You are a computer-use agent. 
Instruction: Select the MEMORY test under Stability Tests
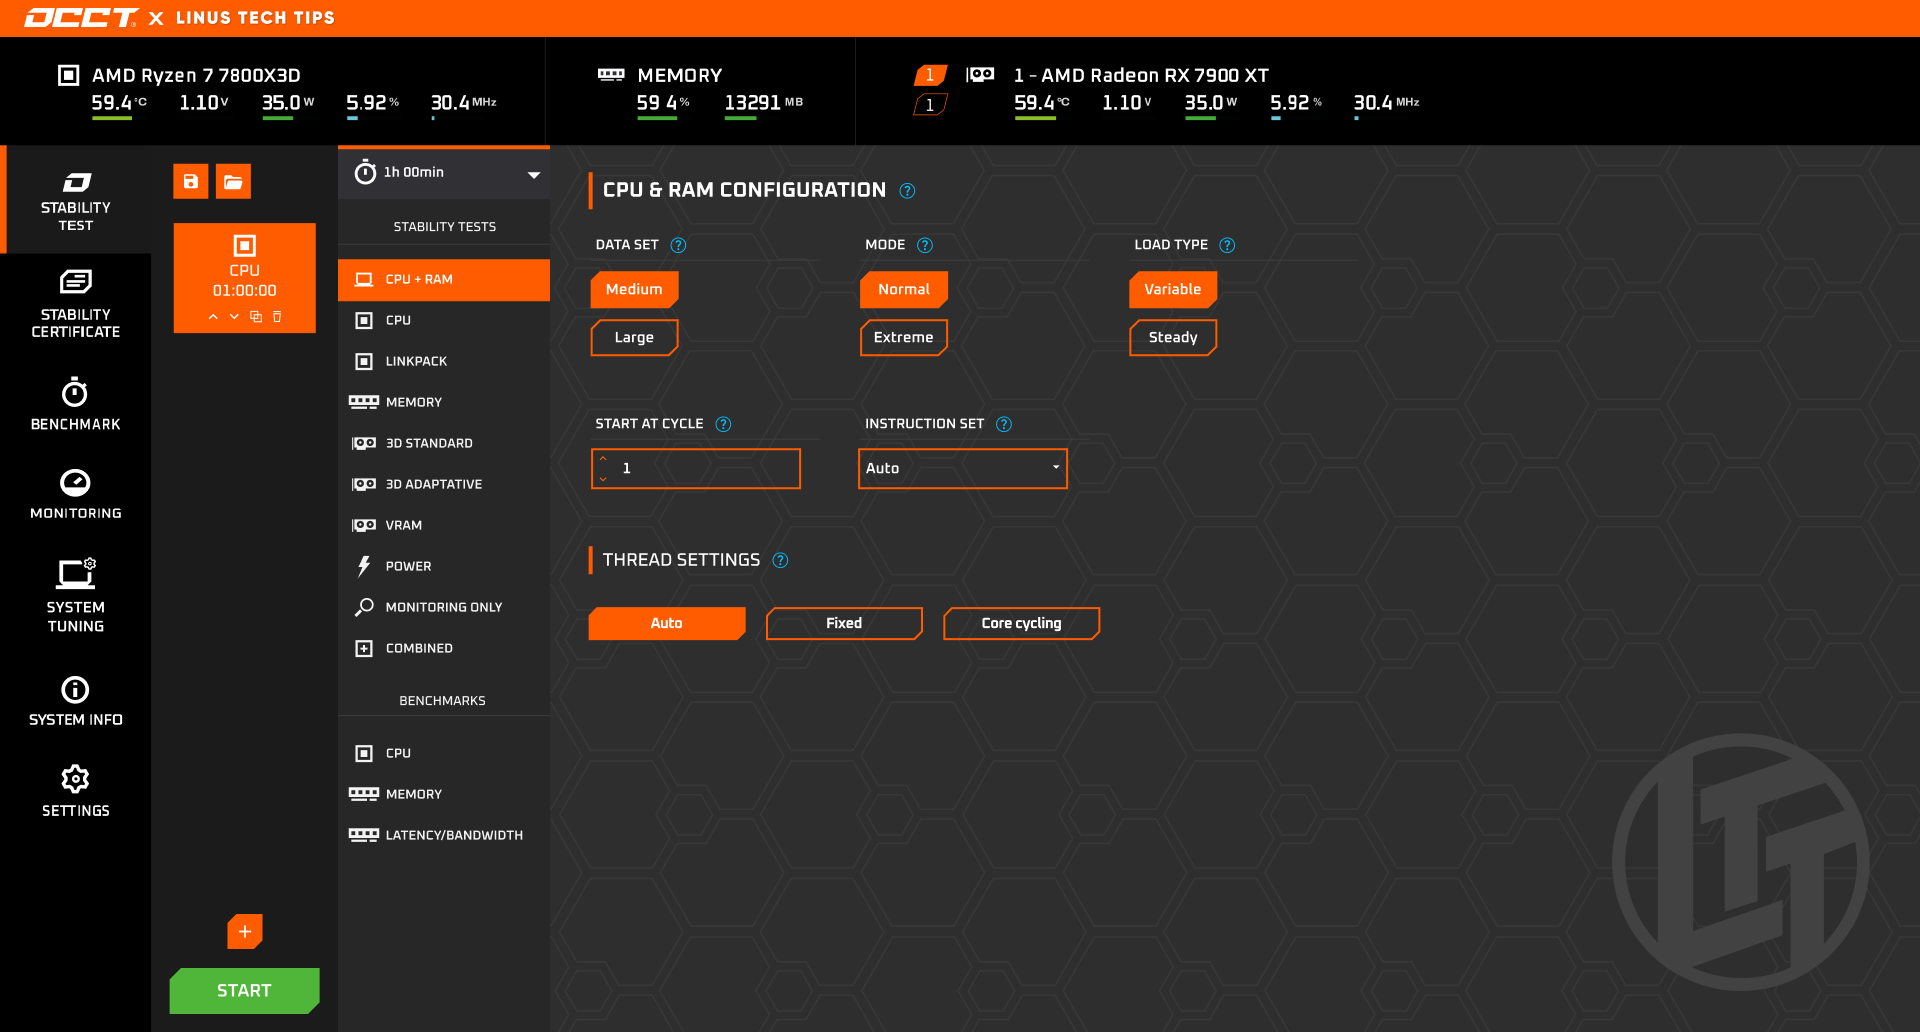pyautogui.click(x=444, y=403)
